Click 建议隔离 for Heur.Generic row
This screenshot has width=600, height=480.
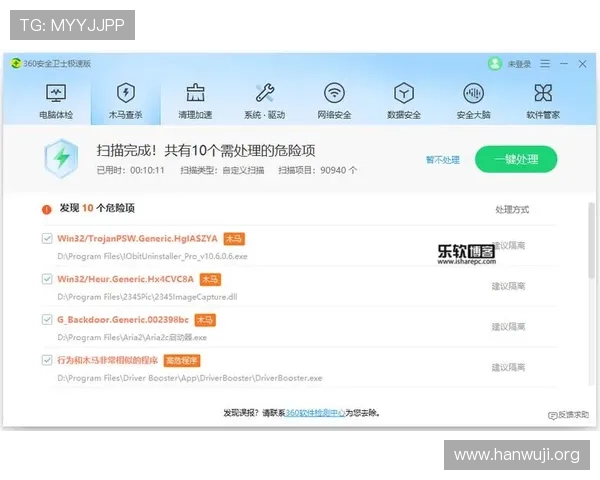pos(508,286)
